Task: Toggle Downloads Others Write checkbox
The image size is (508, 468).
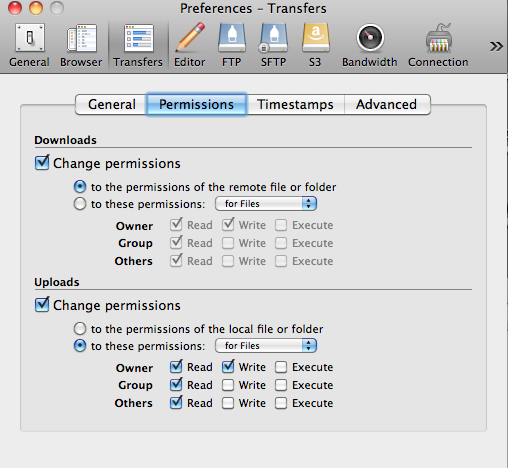Action: (228, 261)
